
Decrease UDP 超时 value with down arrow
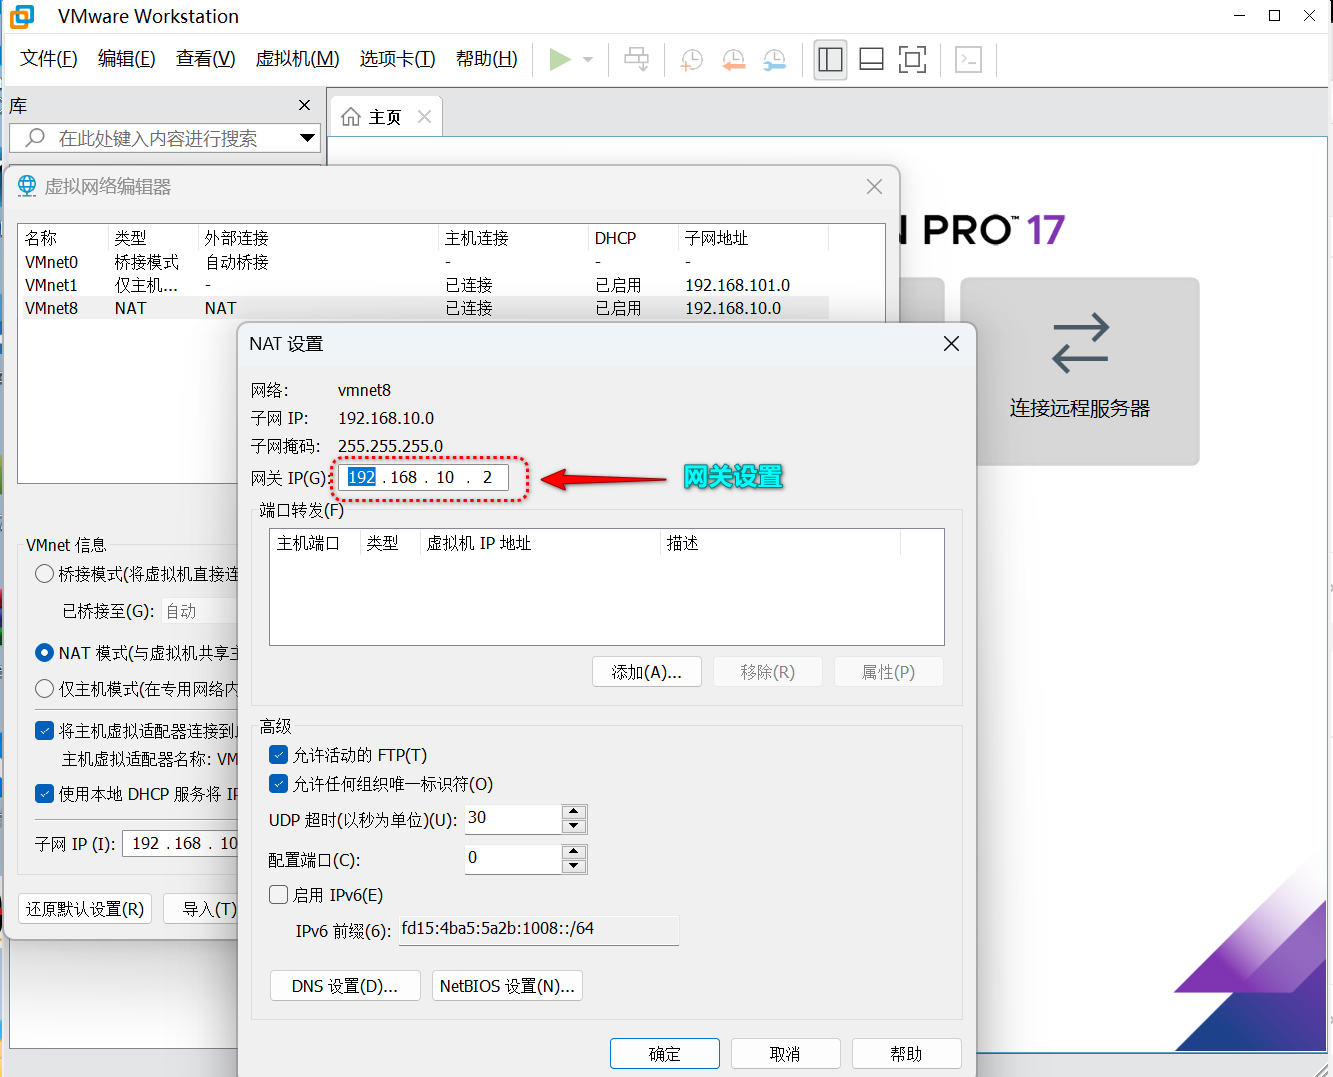point(574,827)
